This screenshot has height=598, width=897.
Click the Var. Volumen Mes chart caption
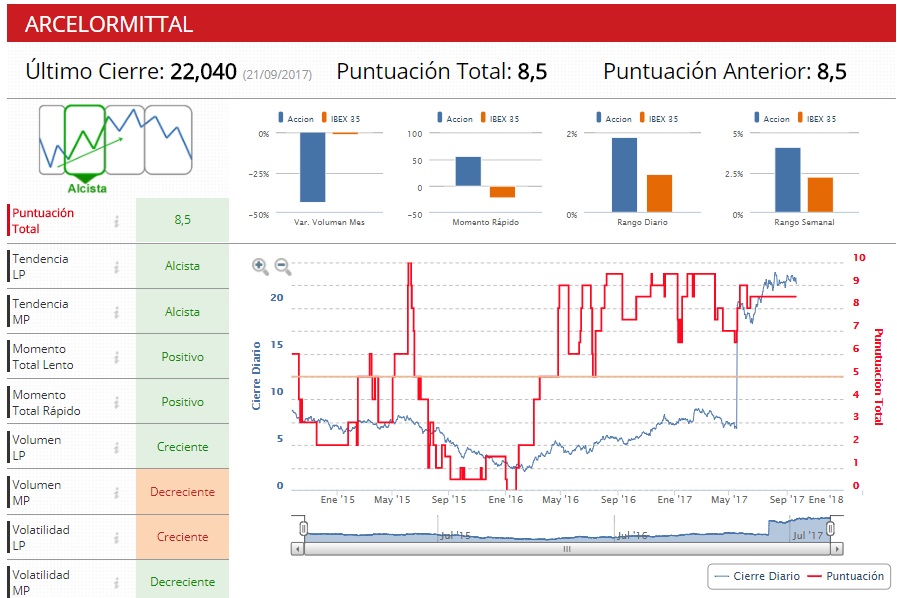329,222
